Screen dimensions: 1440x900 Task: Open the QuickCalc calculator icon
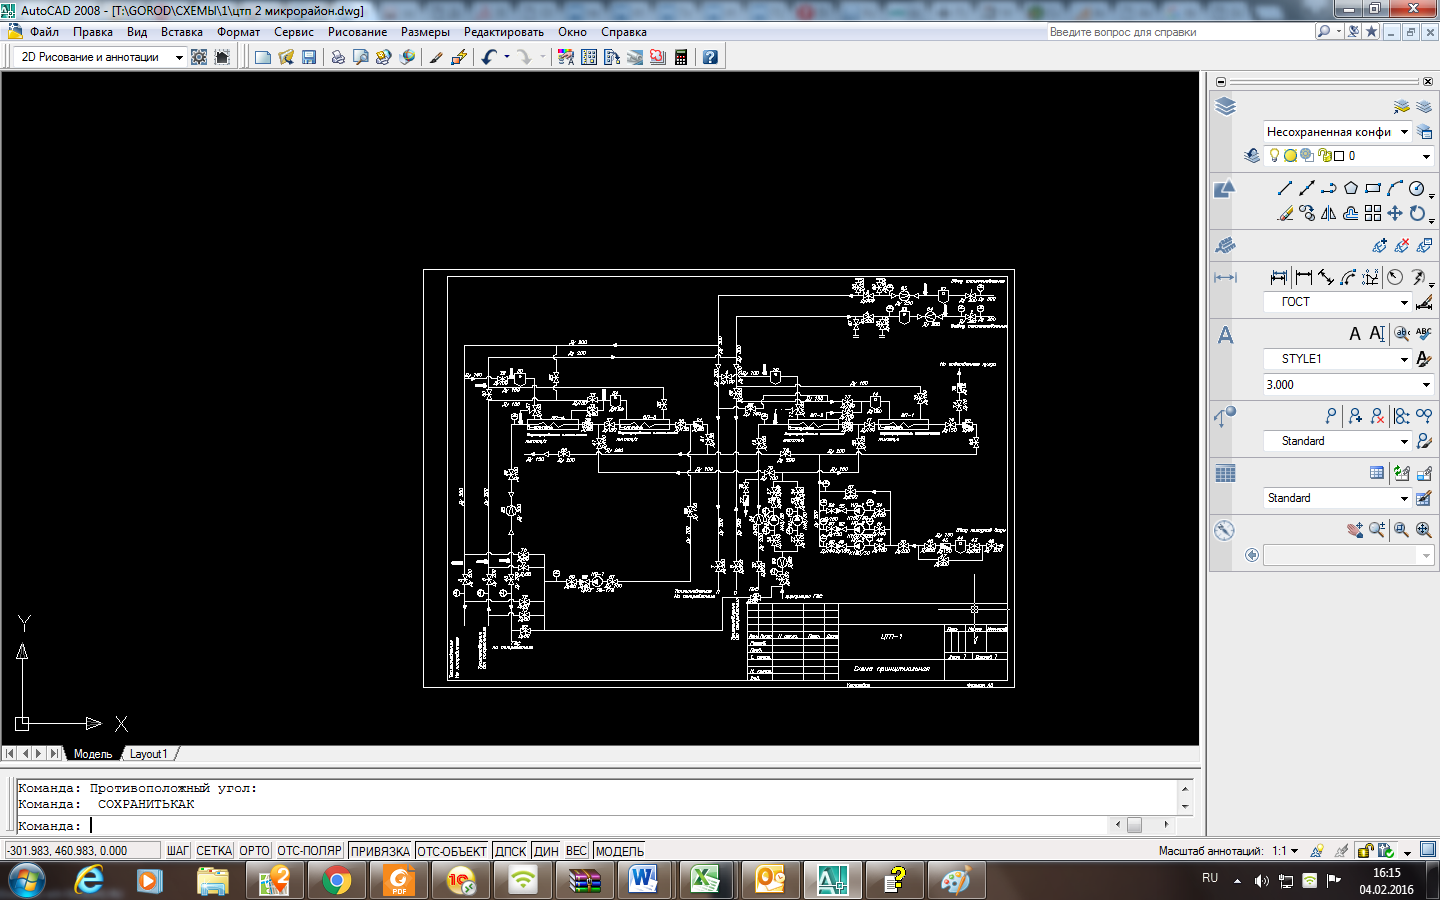pyautogui.click(x=681, y=57)
